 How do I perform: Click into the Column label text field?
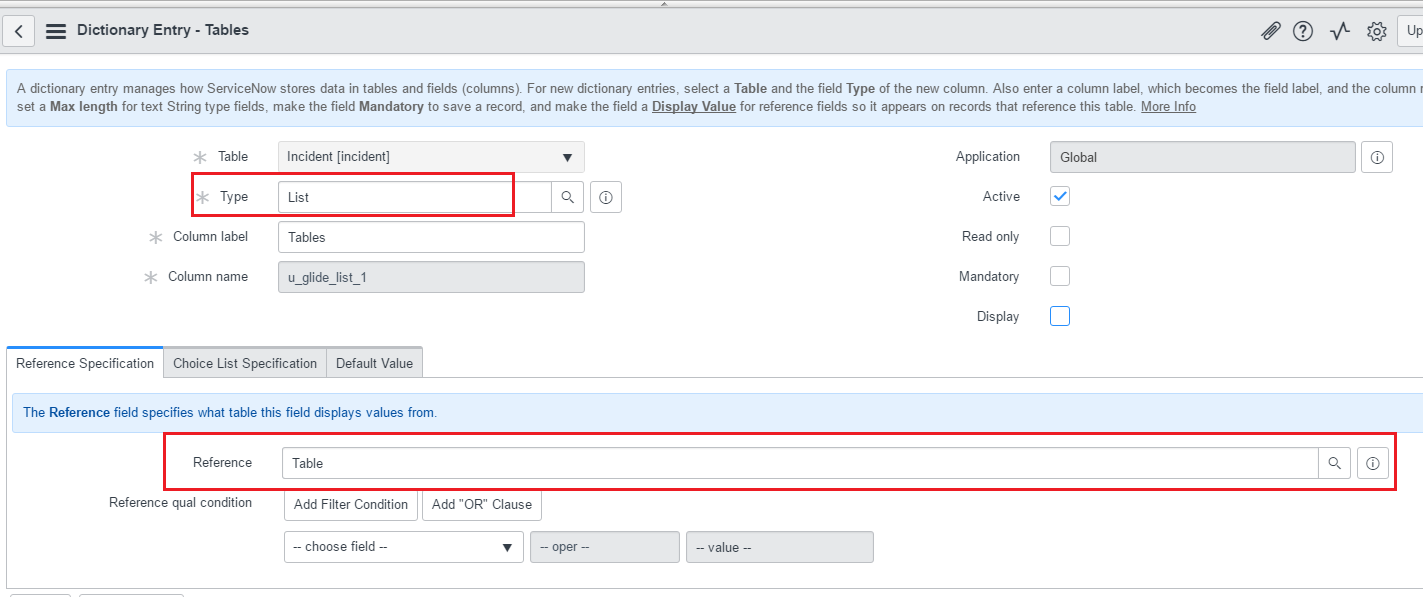coord(431,237)
